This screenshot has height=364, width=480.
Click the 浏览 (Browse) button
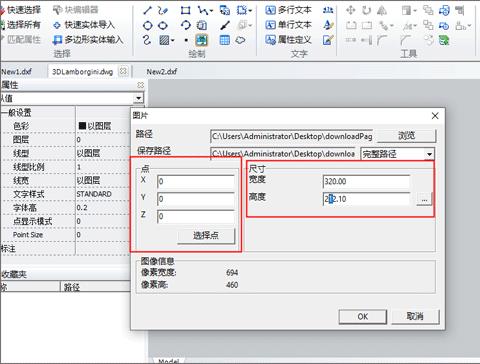click(x=406, y=135)
